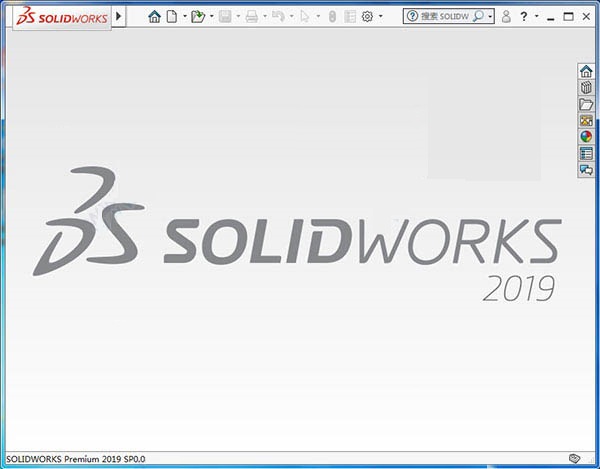Click the user login icon
Viewport: 600px width, 469px height.
506,17
